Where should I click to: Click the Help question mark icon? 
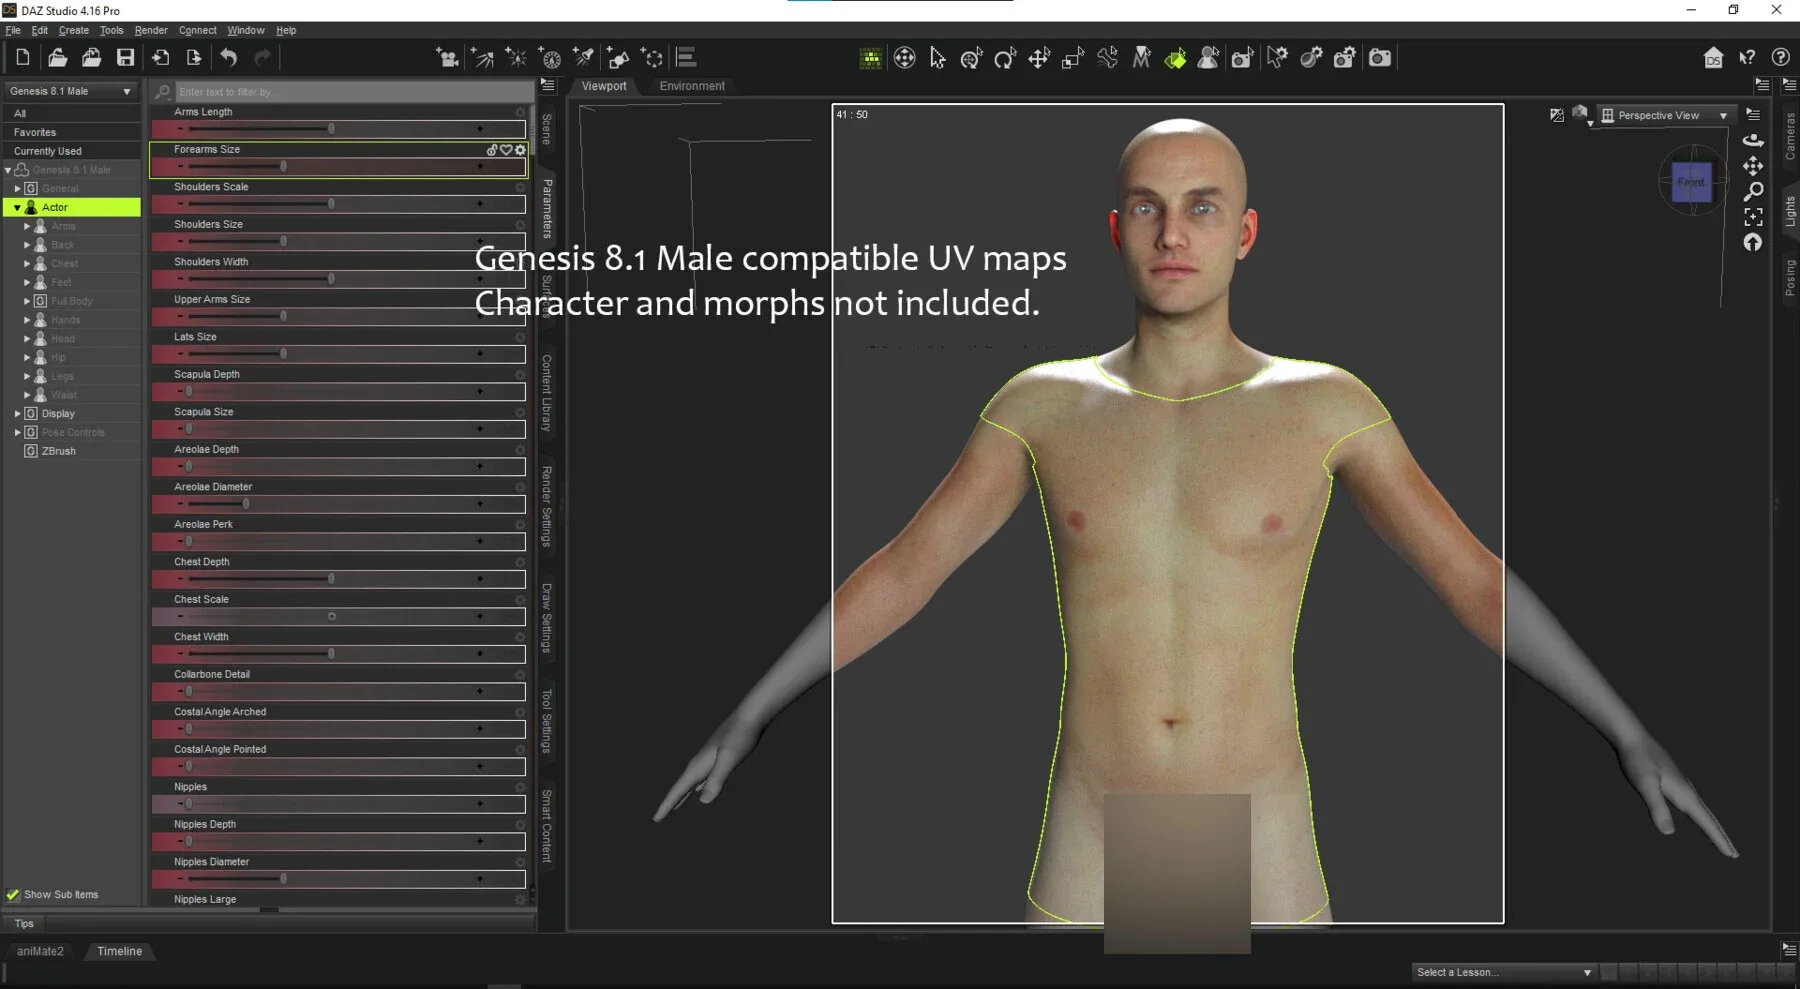point(1780,58)
